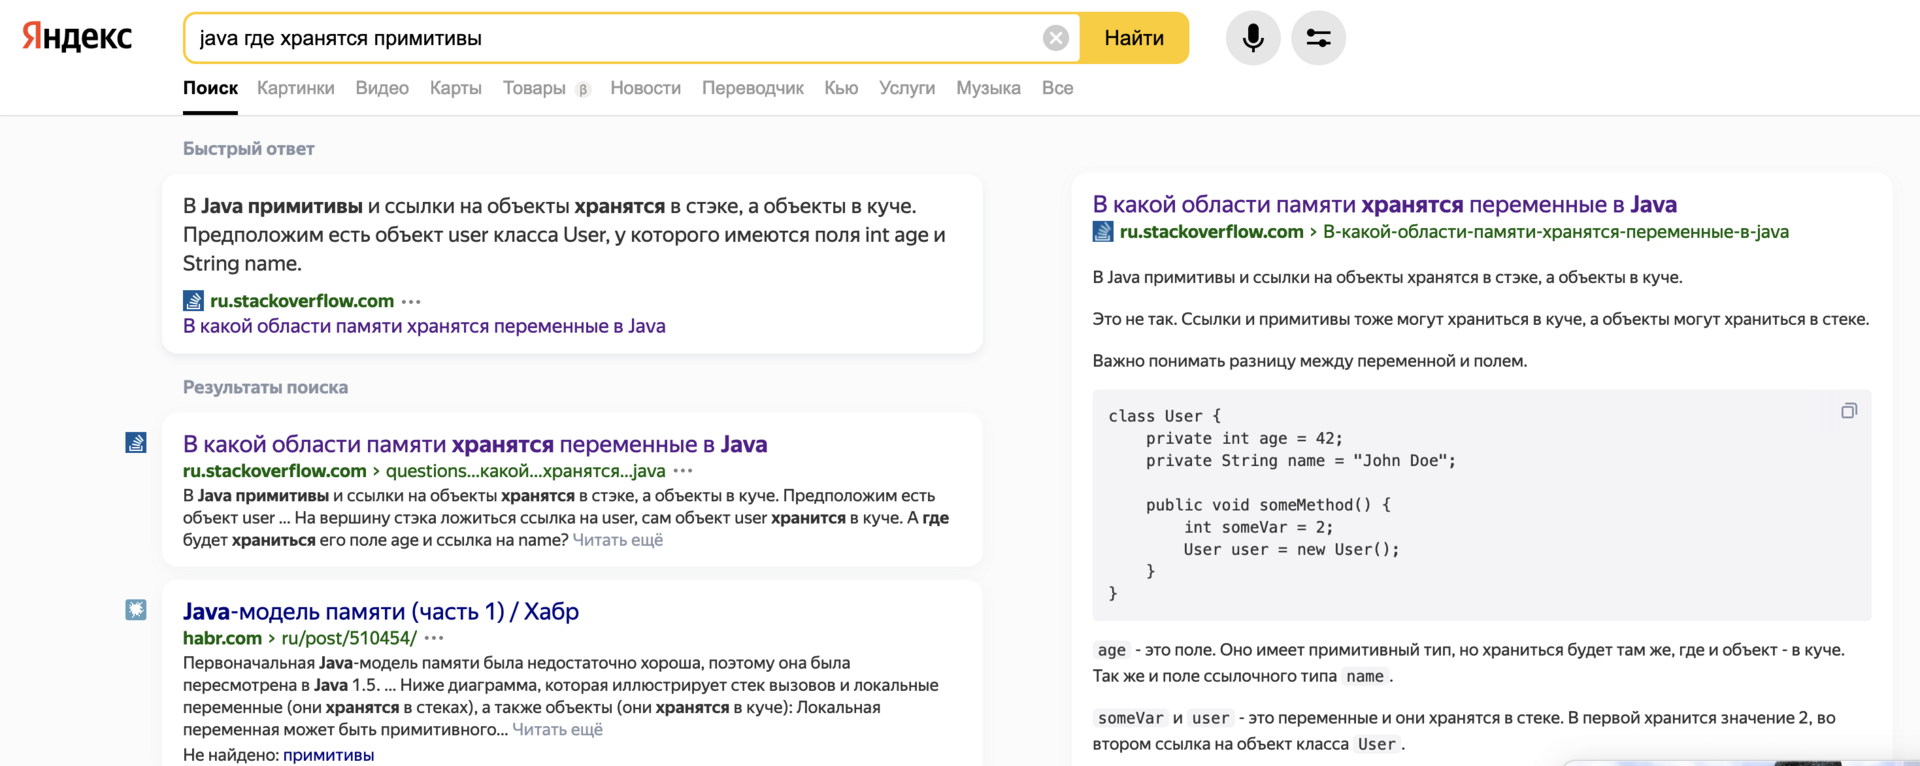Click the 'Быстрый ответ' heading
The height and width of the screenshot is (766, 1920).
249,149
